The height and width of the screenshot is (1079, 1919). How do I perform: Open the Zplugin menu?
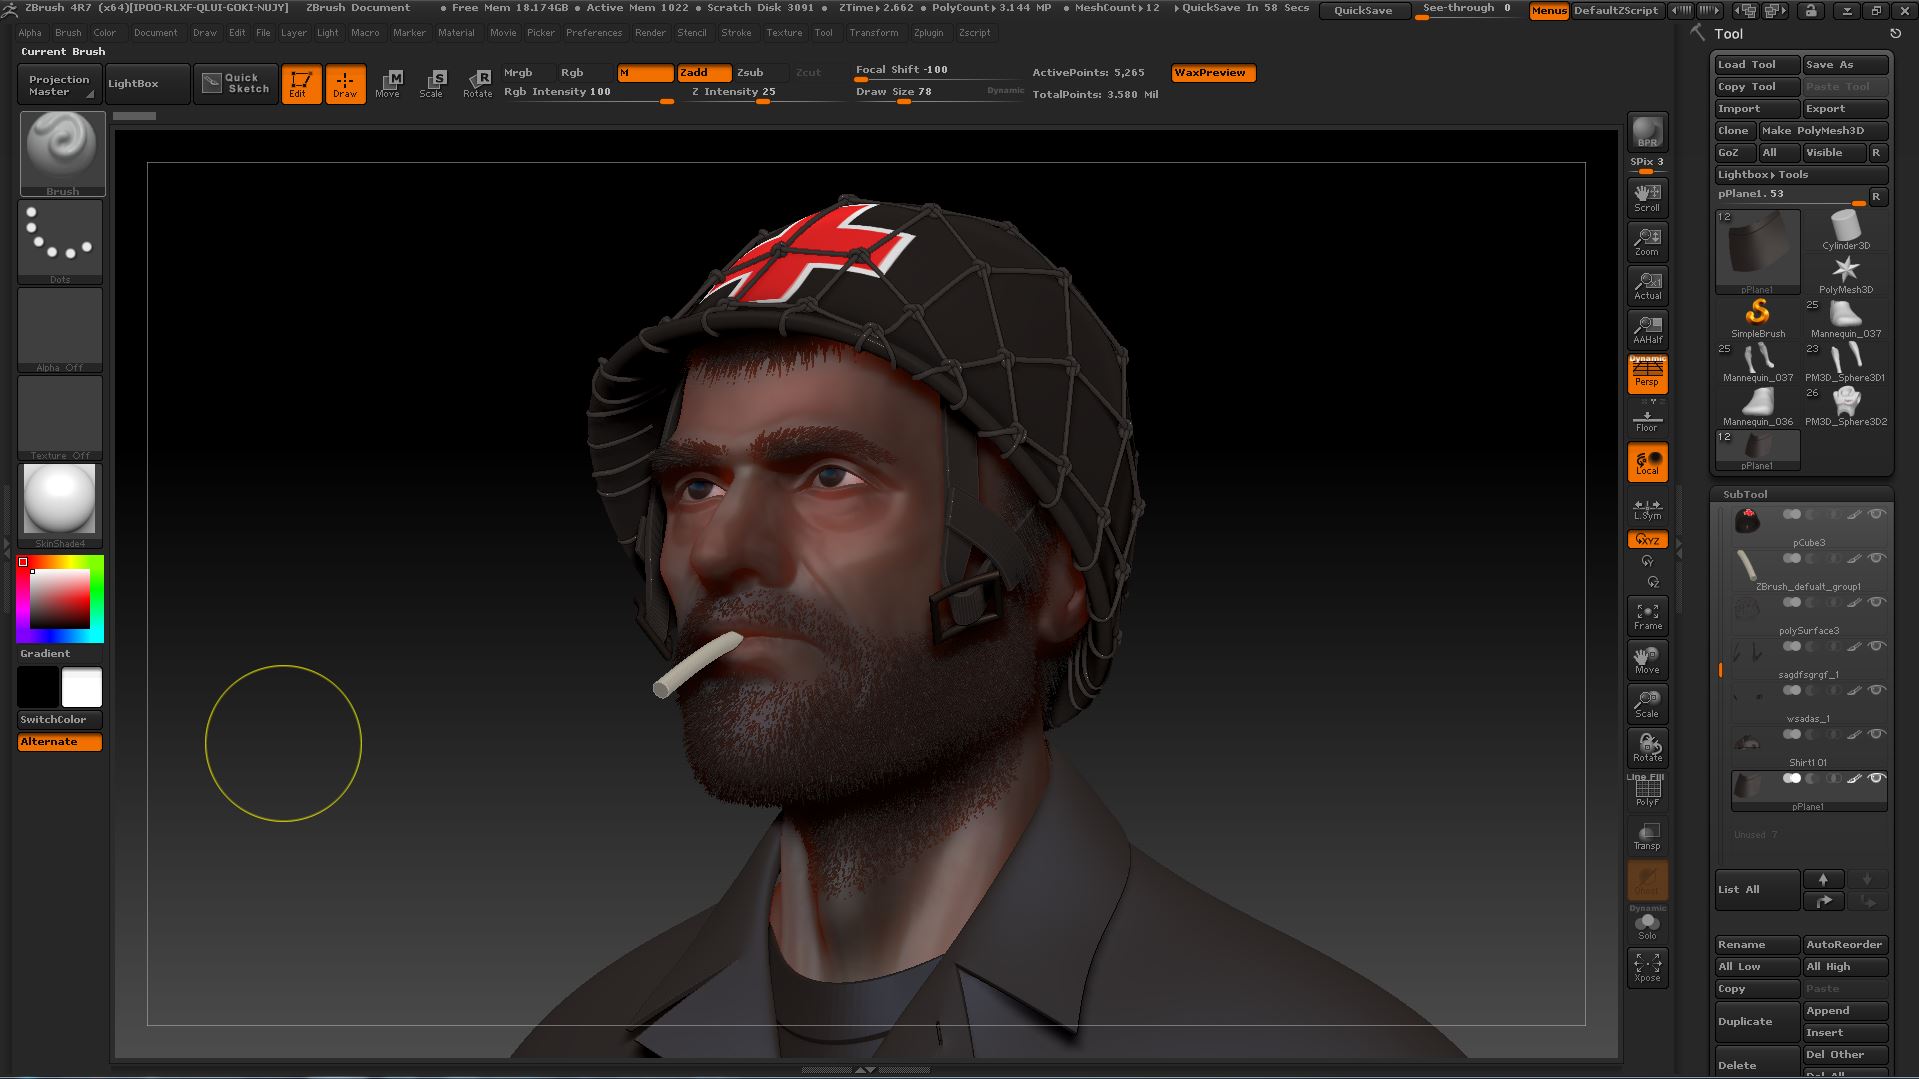pyautogui.click(x=928, y=33)
